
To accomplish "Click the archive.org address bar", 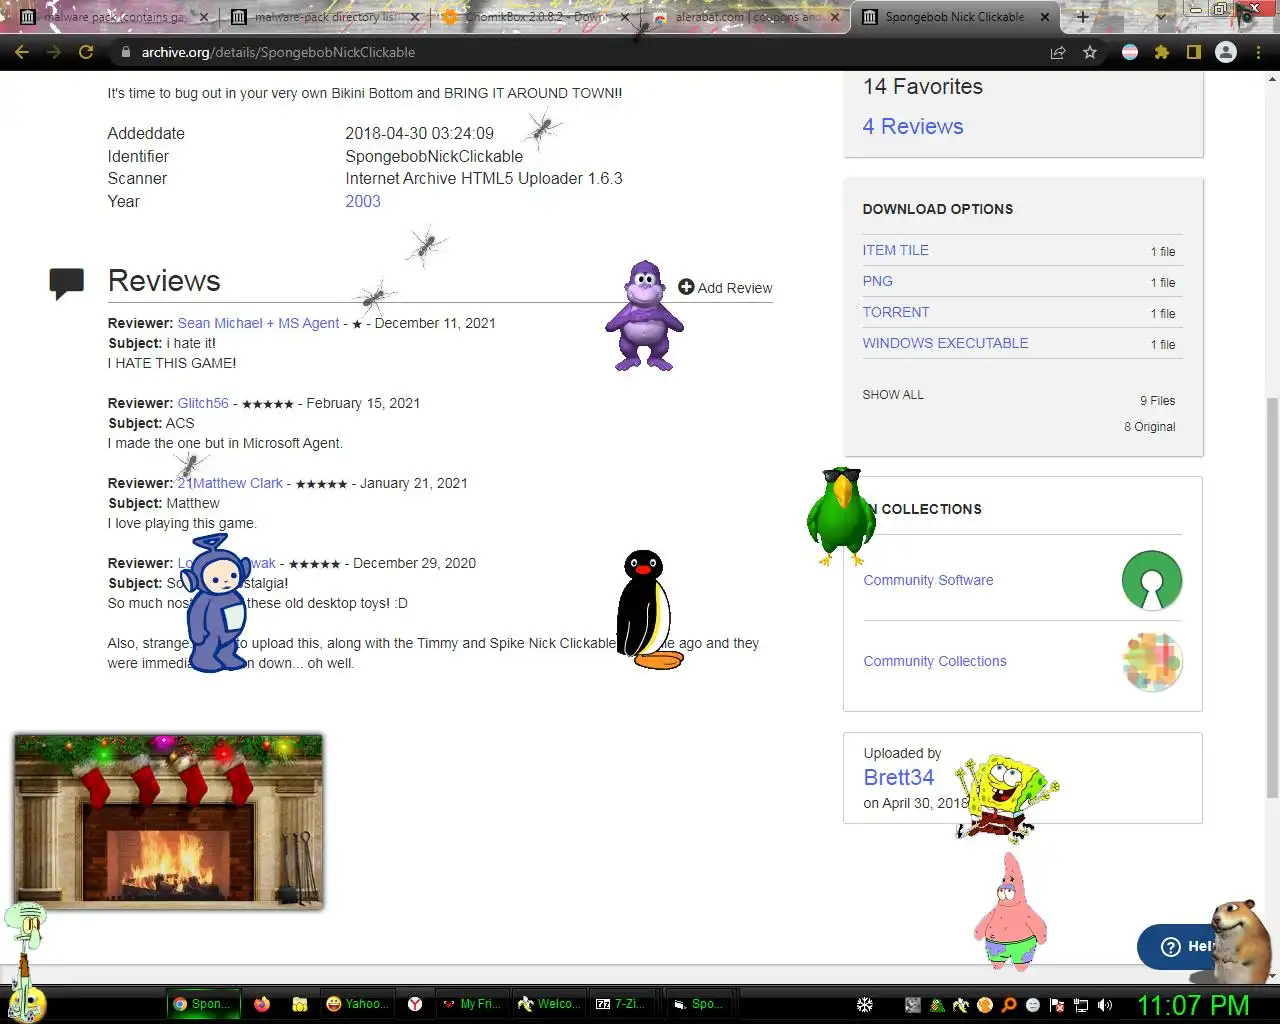I will pos(580,52).
